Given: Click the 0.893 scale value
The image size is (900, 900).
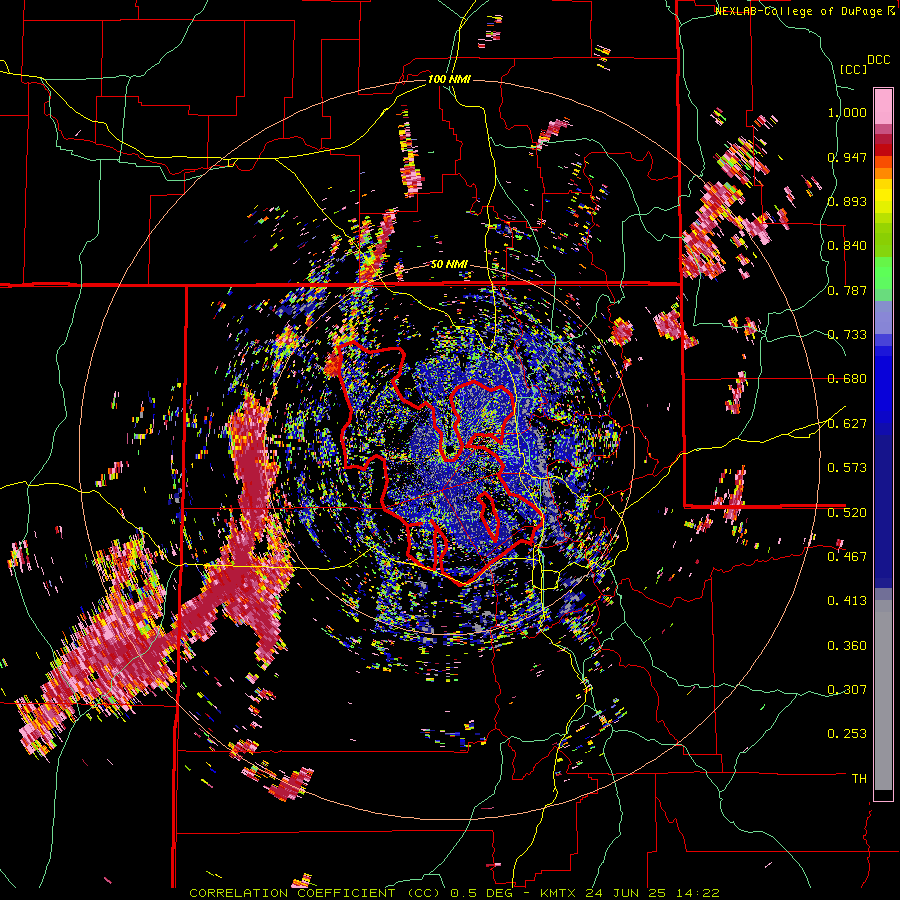Looking at the screenshot, I should pyautogui.click(x=847, y=201).
